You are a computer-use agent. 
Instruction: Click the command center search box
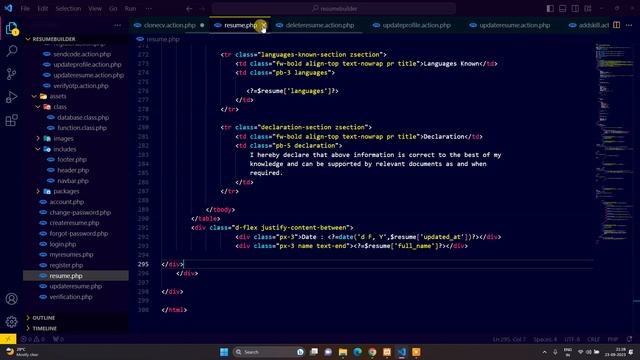tap(334, 9)
